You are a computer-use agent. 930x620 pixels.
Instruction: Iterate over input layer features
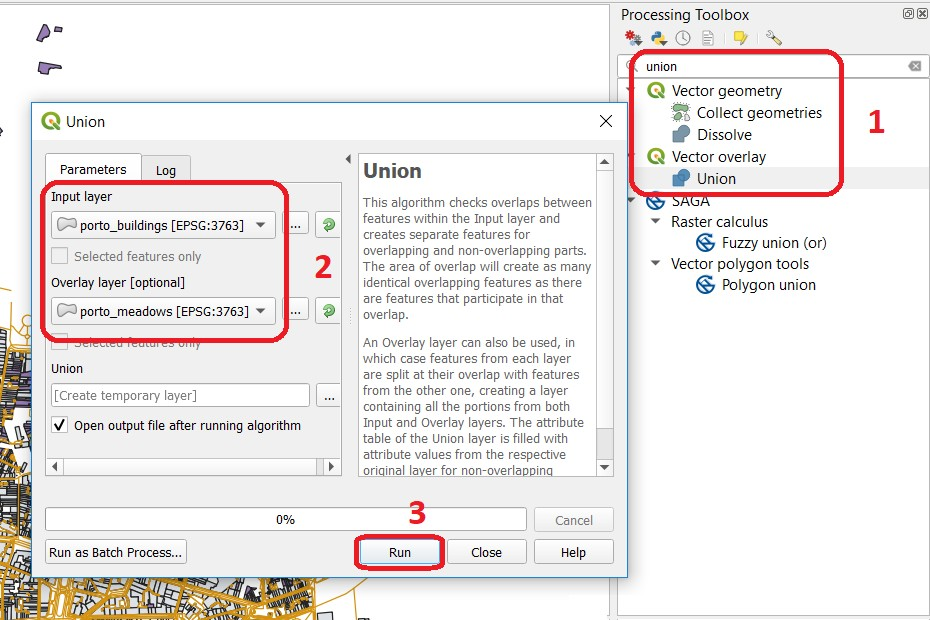pyautogui.click(x=329, y=225)
